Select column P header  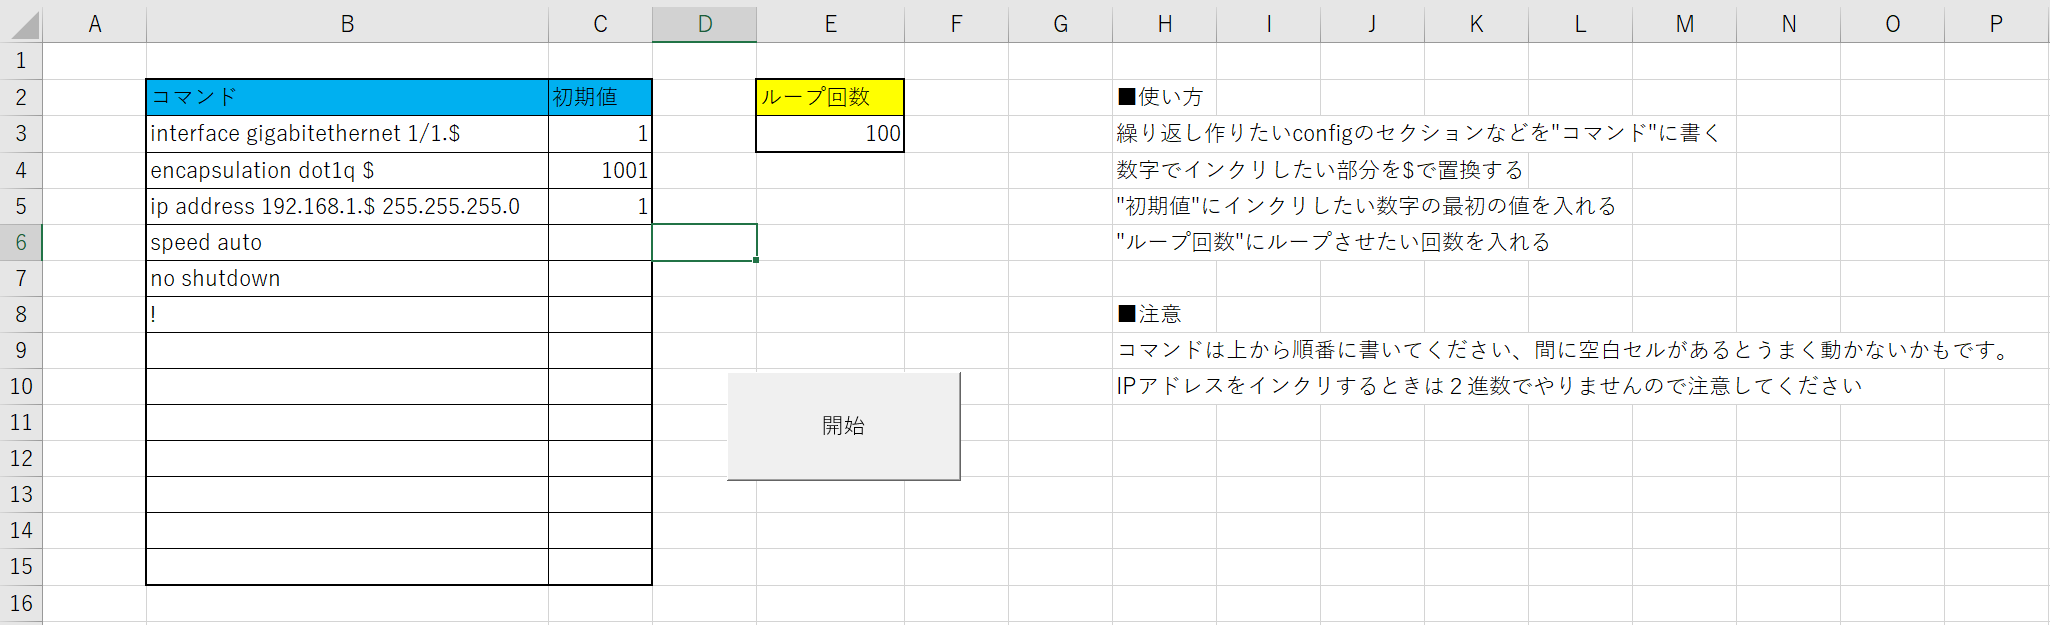point(1997,24)
